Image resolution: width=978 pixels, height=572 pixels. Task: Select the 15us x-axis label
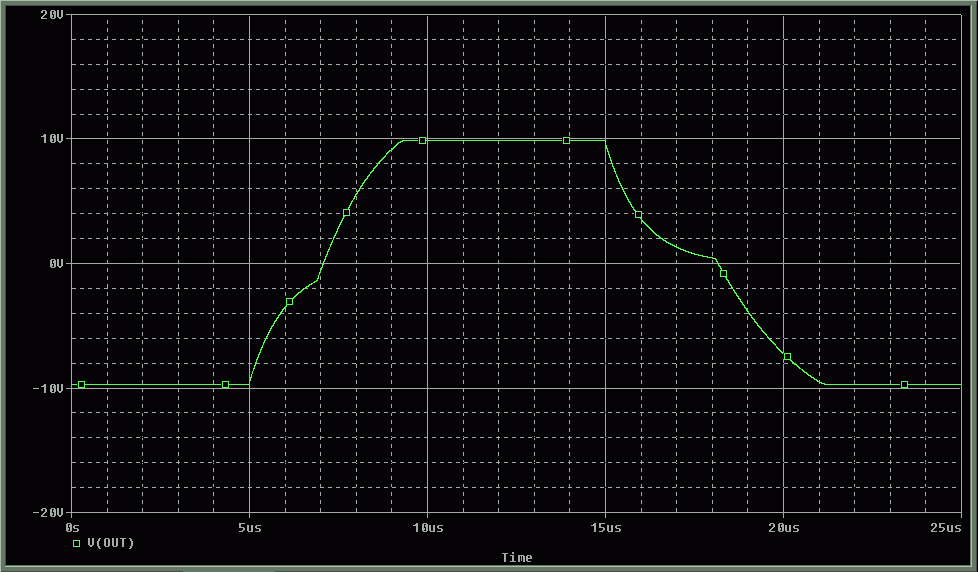604,526
